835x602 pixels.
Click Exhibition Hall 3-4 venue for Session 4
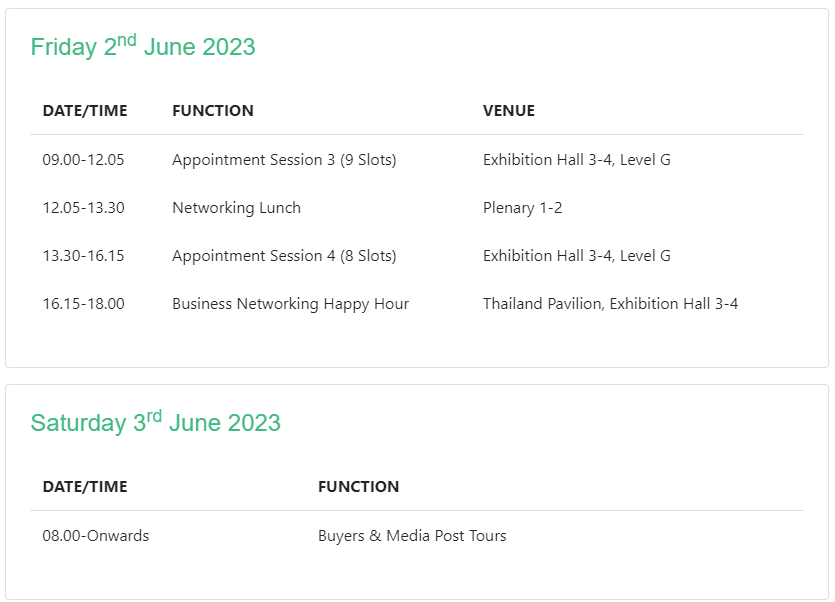coord(577,255)
